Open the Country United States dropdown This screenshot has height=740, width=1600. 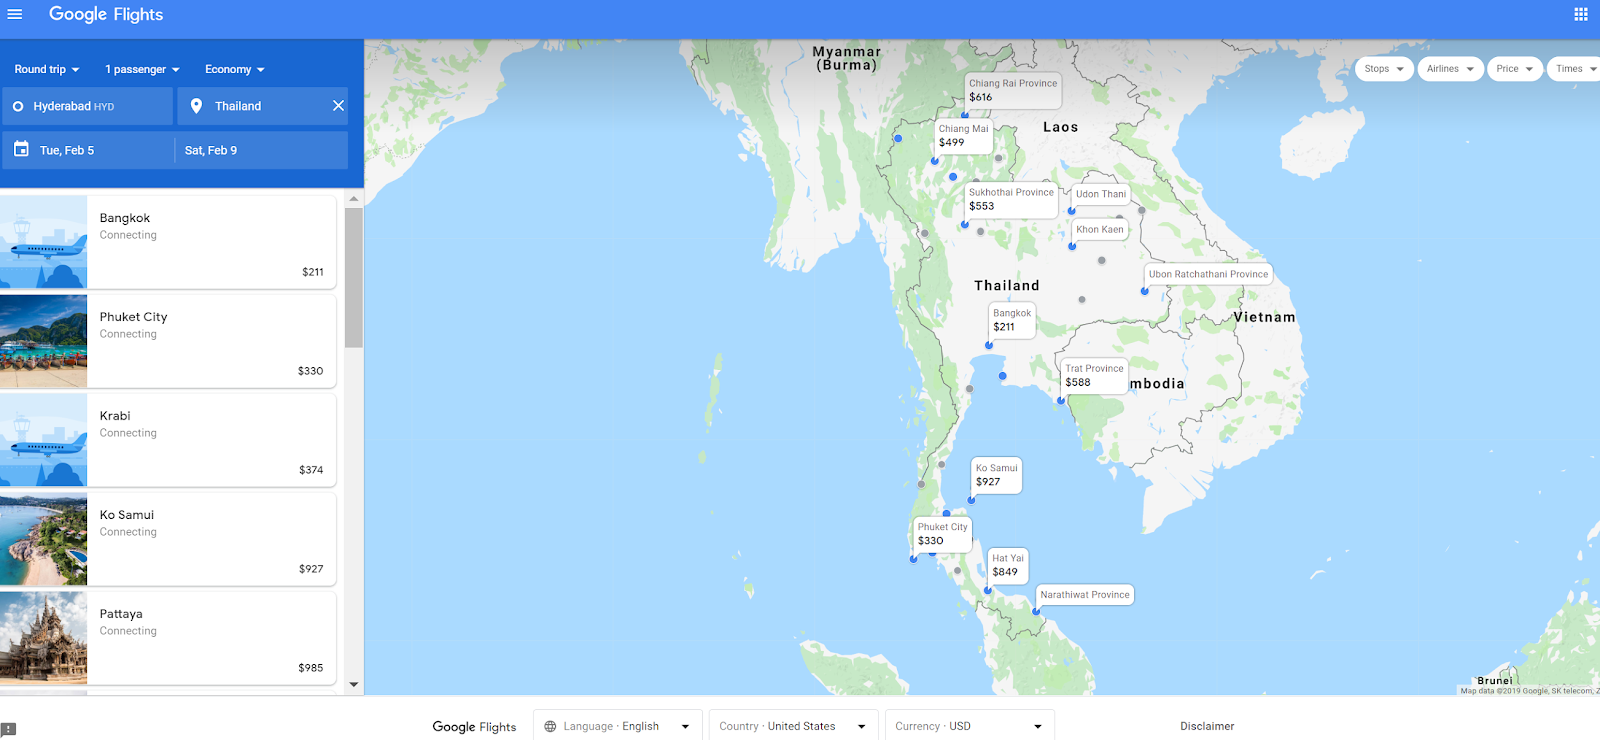pos(793,726)
